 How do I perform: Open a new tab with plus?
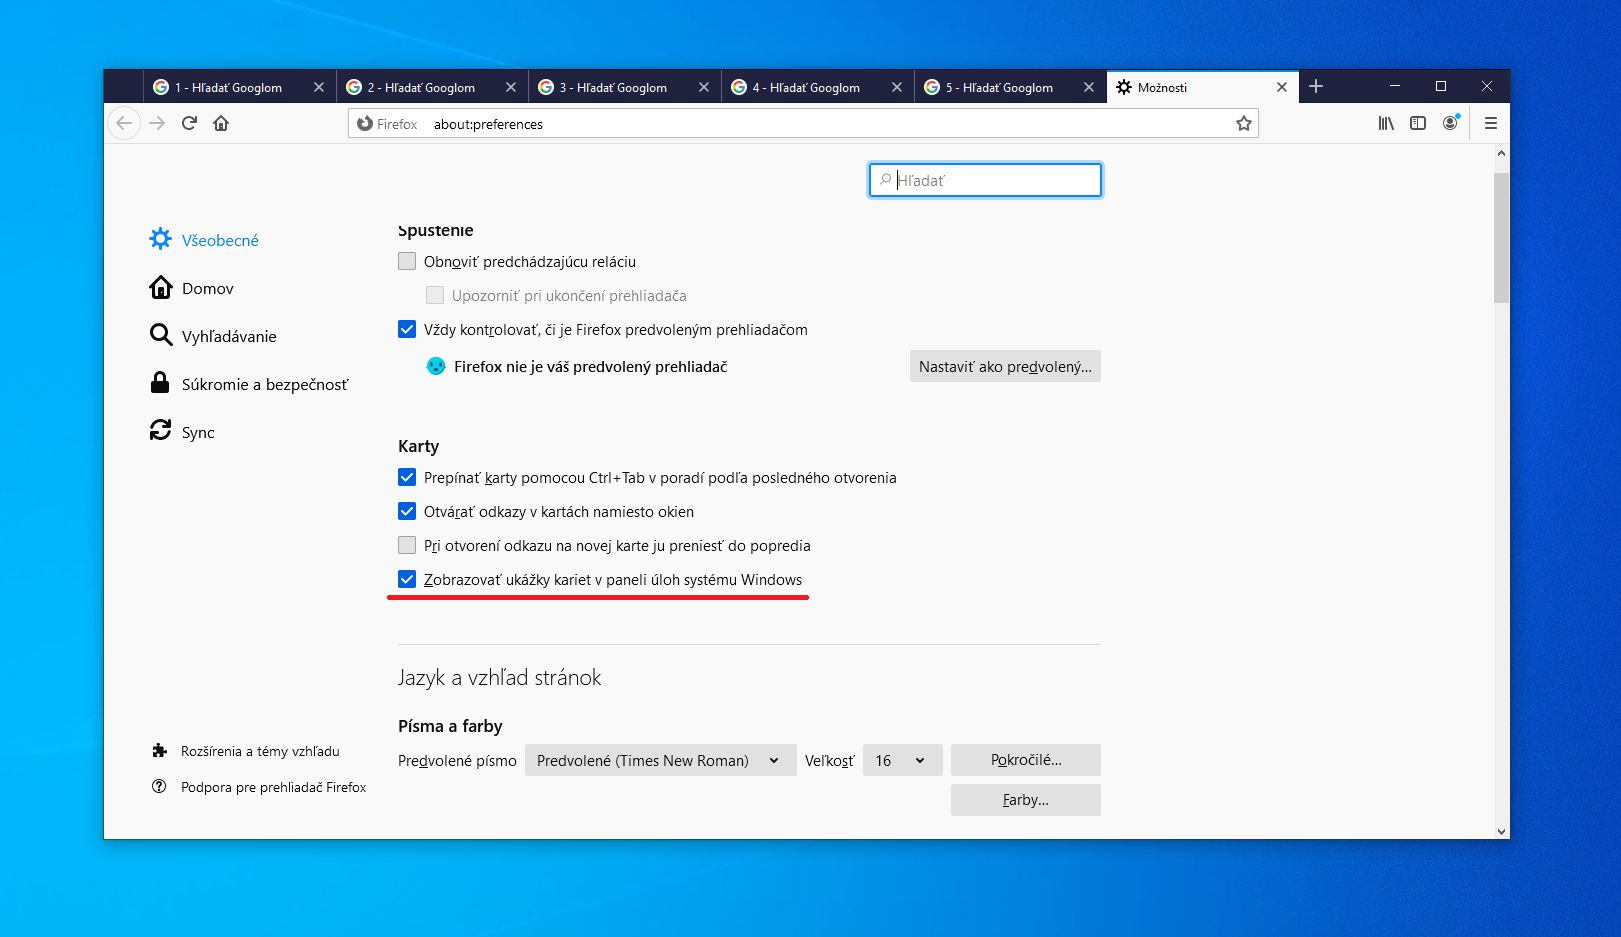tap(1316, 87)
